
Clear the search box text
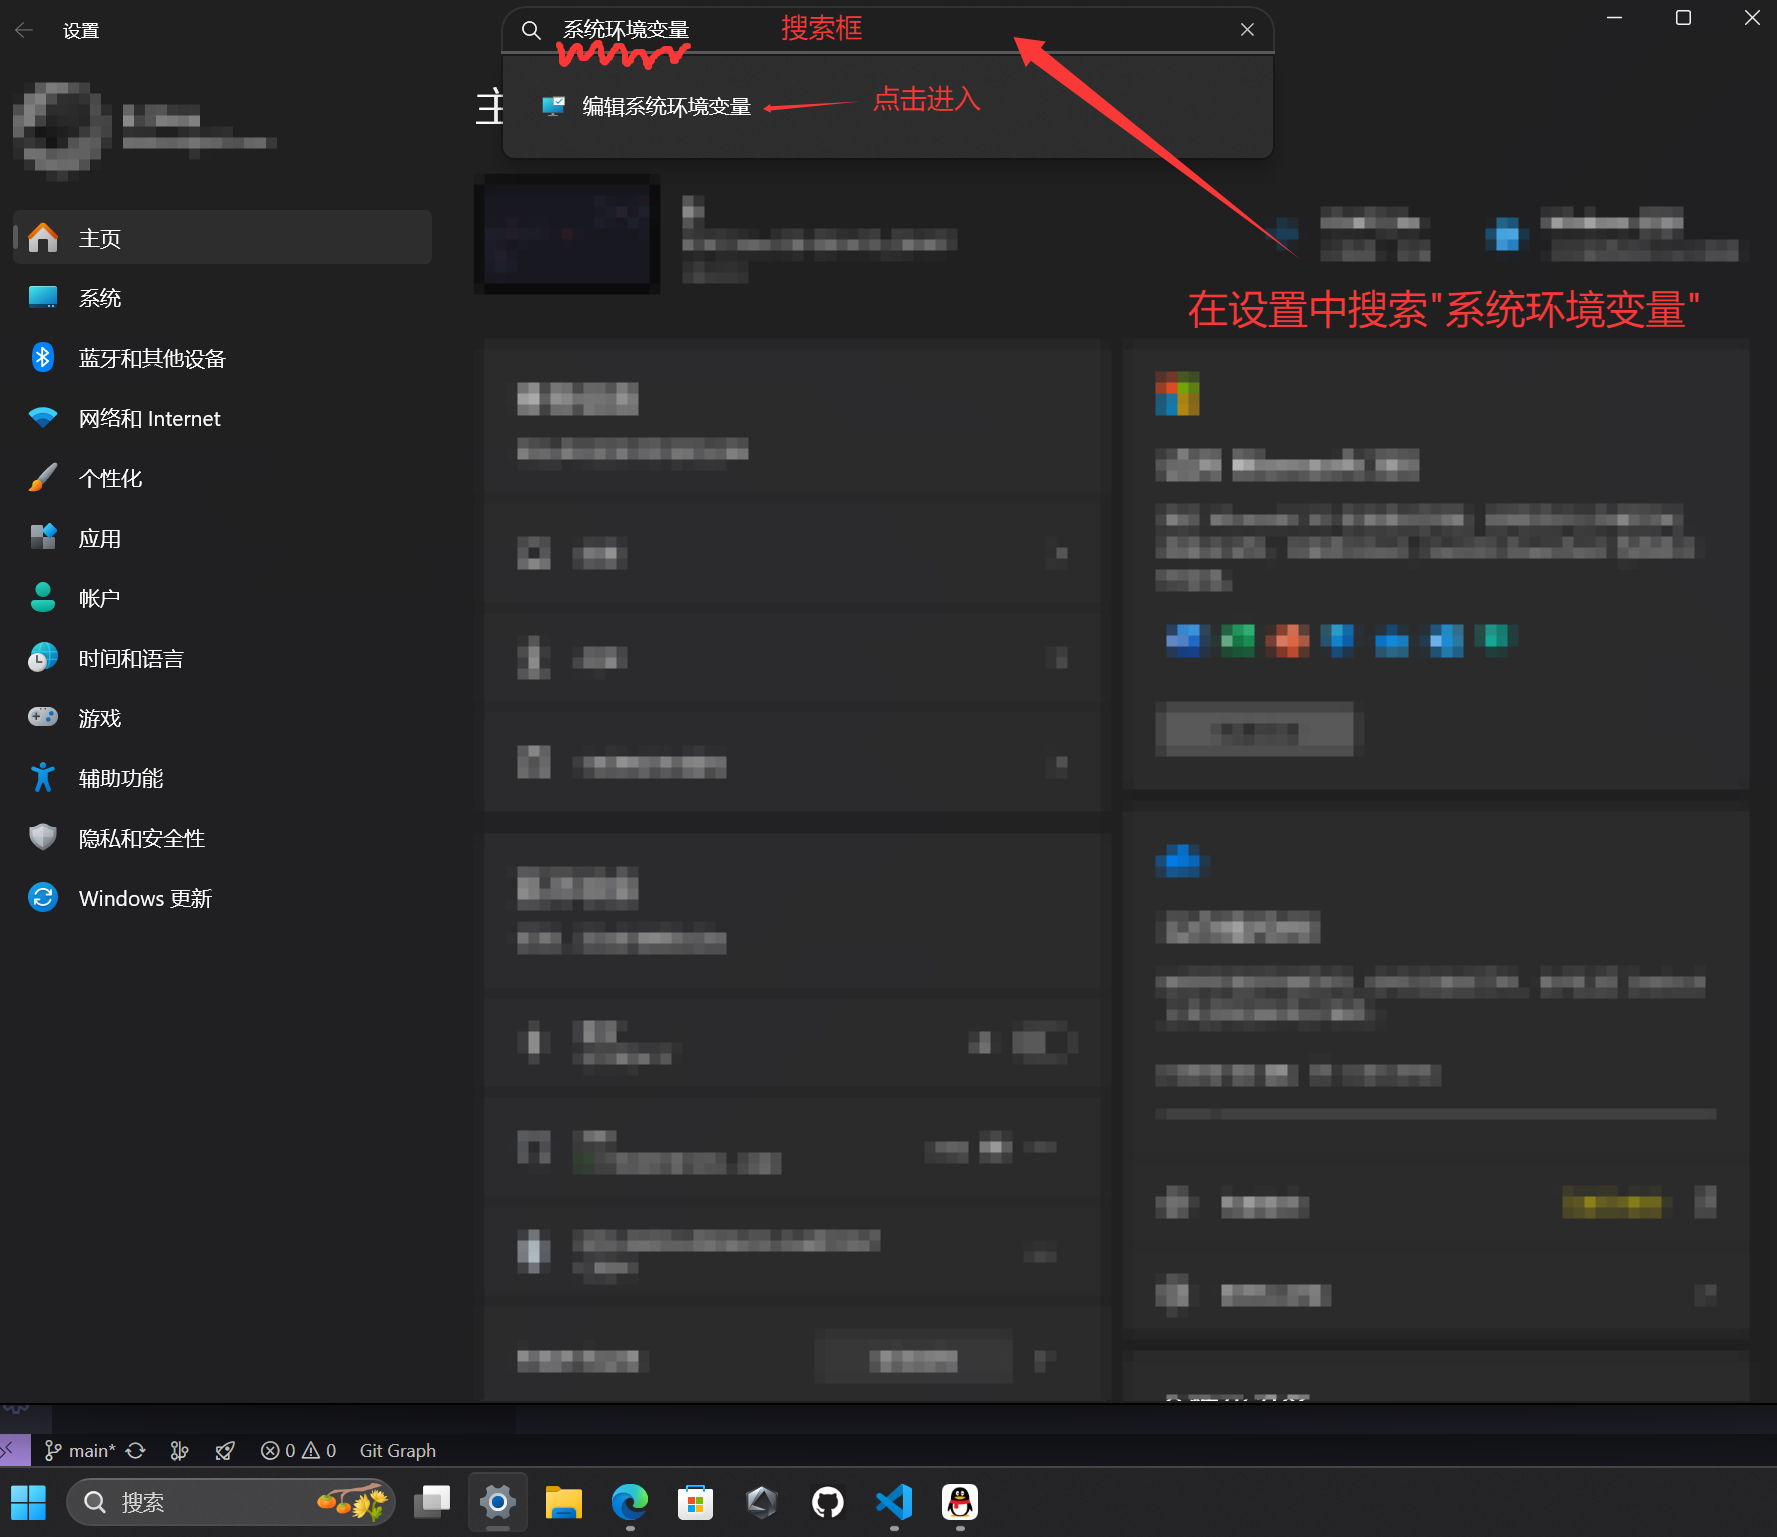[1246, 30]
